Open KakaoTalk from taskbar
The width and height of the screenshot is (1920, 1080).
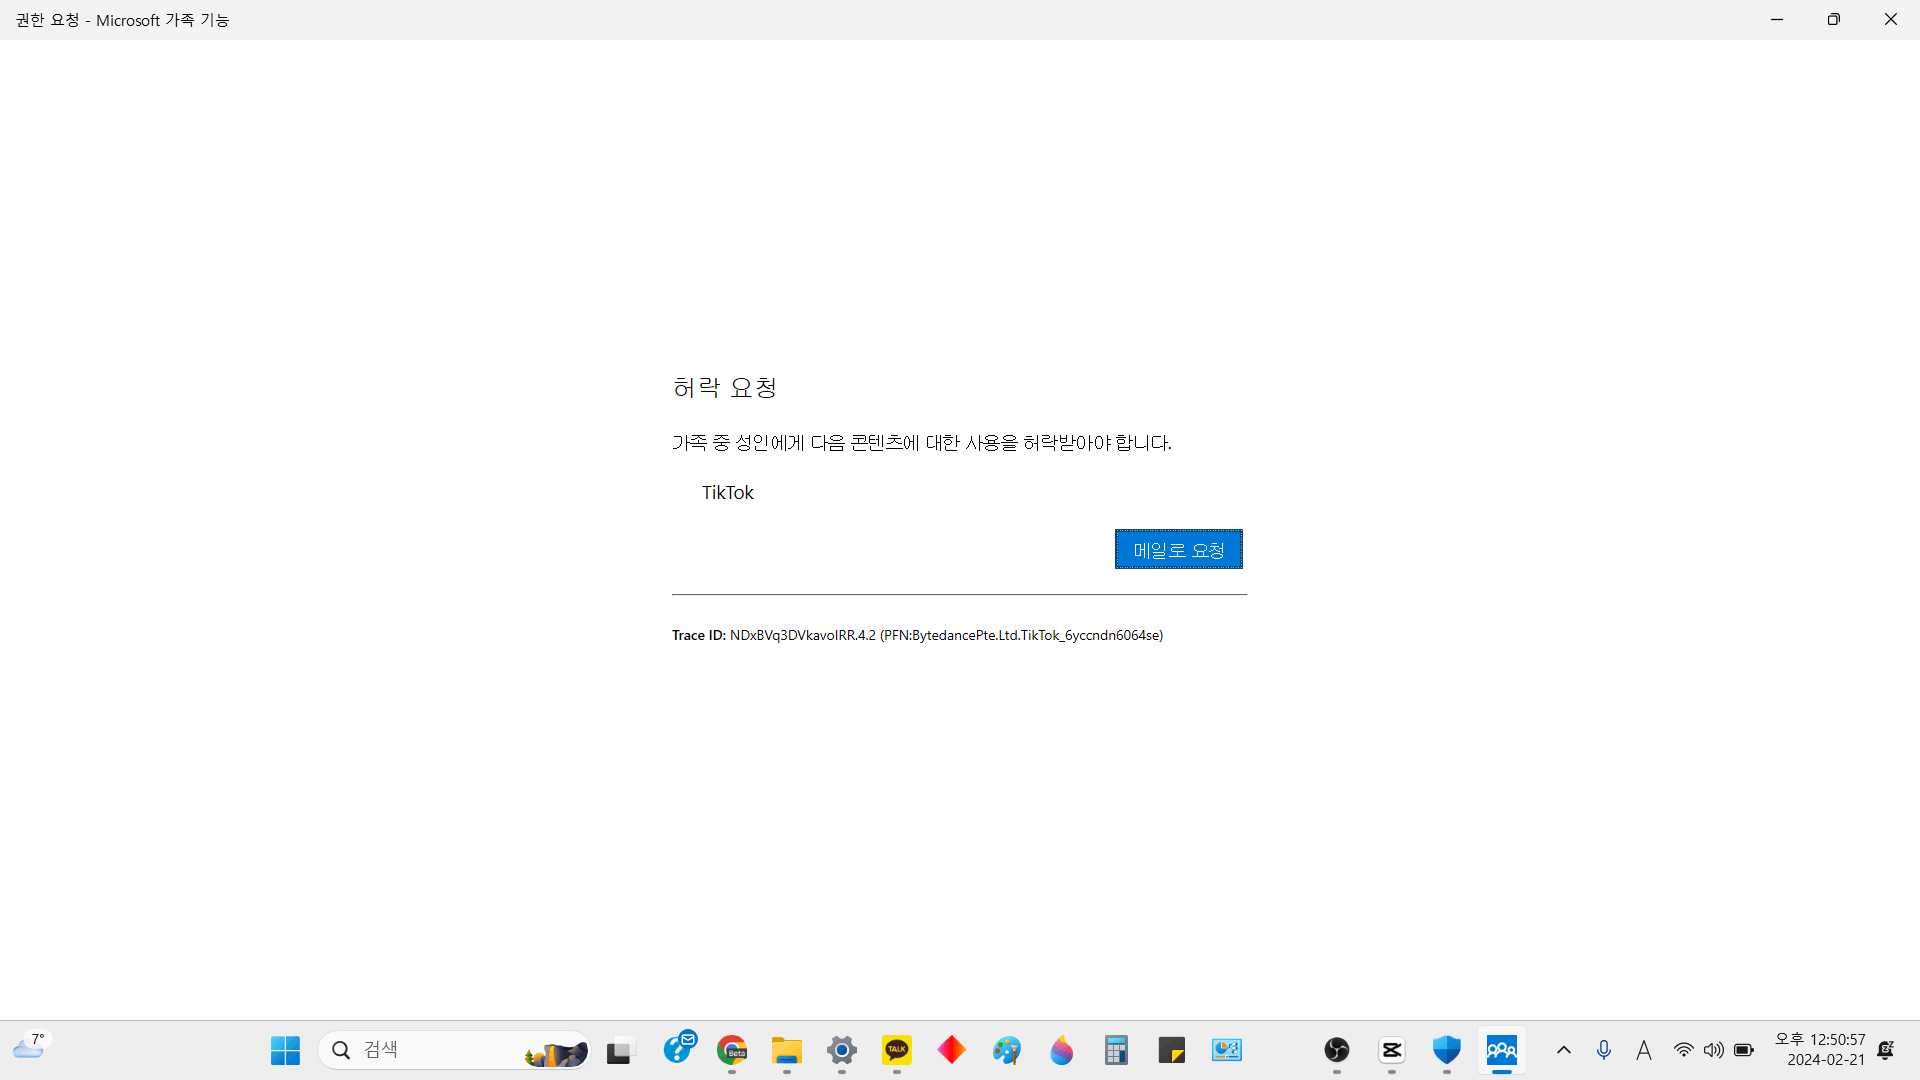pyautogui.click(x=897, y=1050)
